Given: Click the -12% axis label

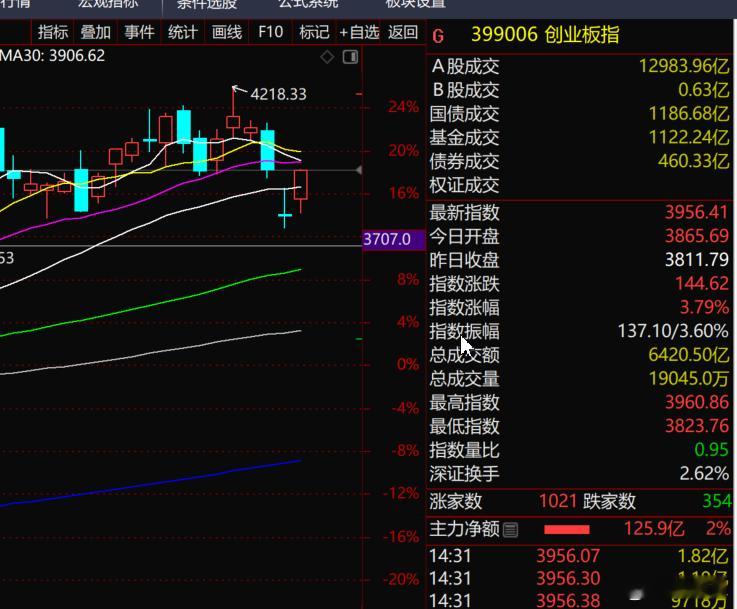Looking at the screenshot, I should 401,493.
